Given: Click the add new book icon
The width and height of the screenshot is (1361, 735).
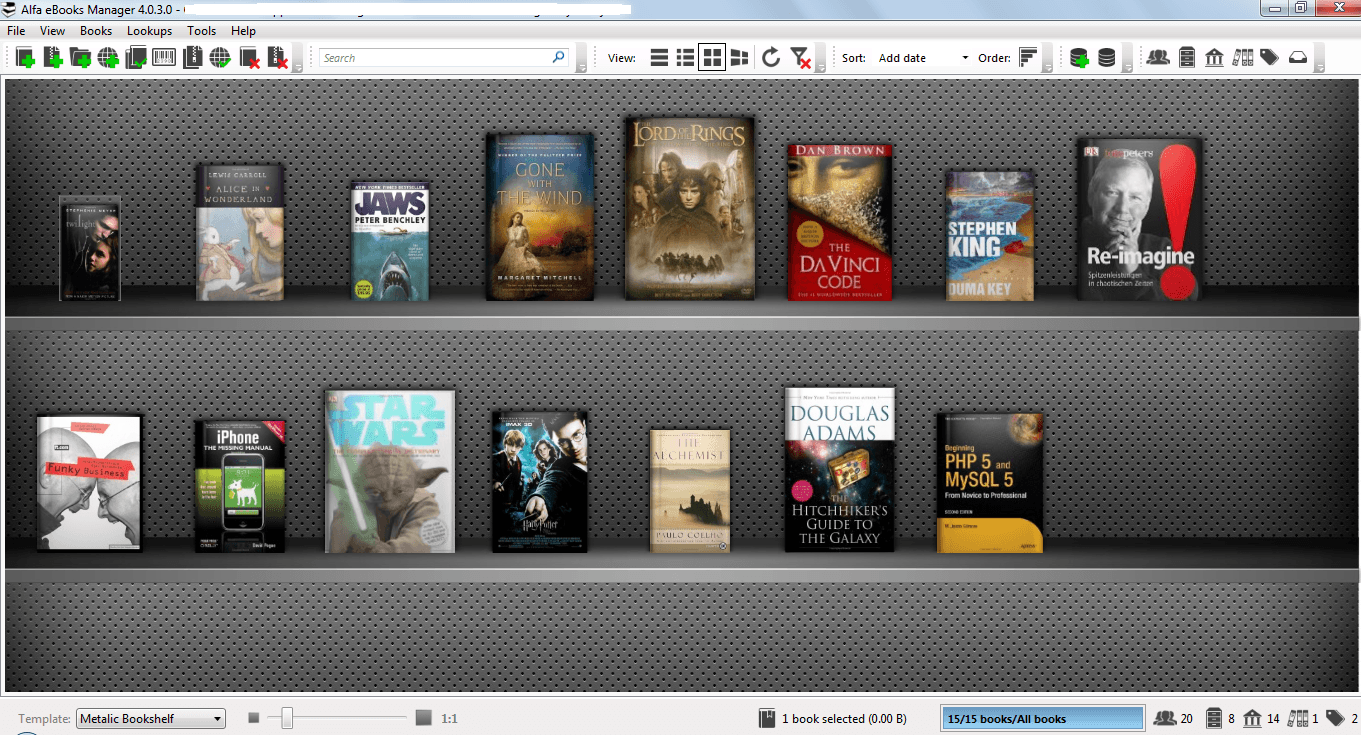Looking at the screenshot, I should coord(25,58).
